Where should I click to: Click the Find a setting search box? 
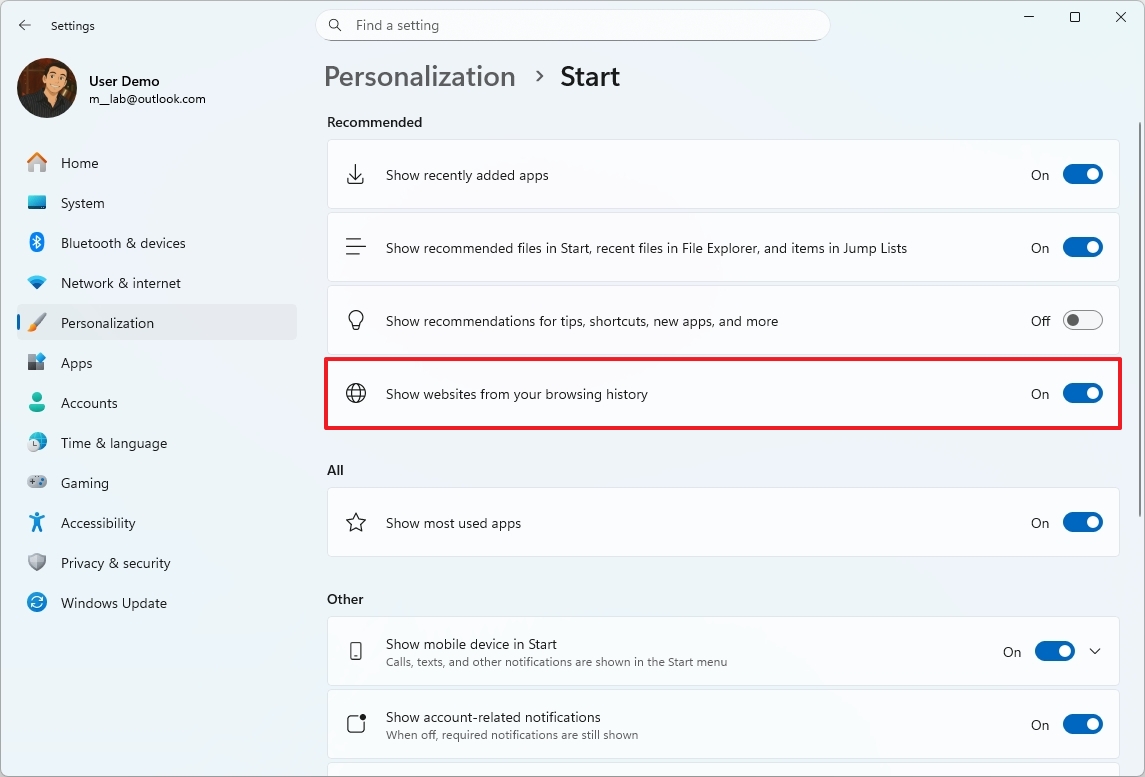(580, 25)
